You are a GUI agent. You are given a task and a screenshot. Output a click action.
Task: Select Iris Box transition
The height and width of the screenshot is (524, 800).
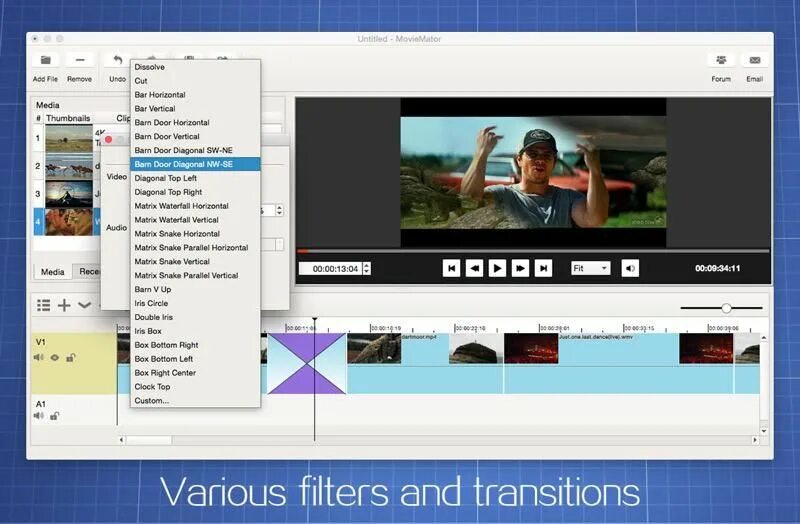coord(195,331)
